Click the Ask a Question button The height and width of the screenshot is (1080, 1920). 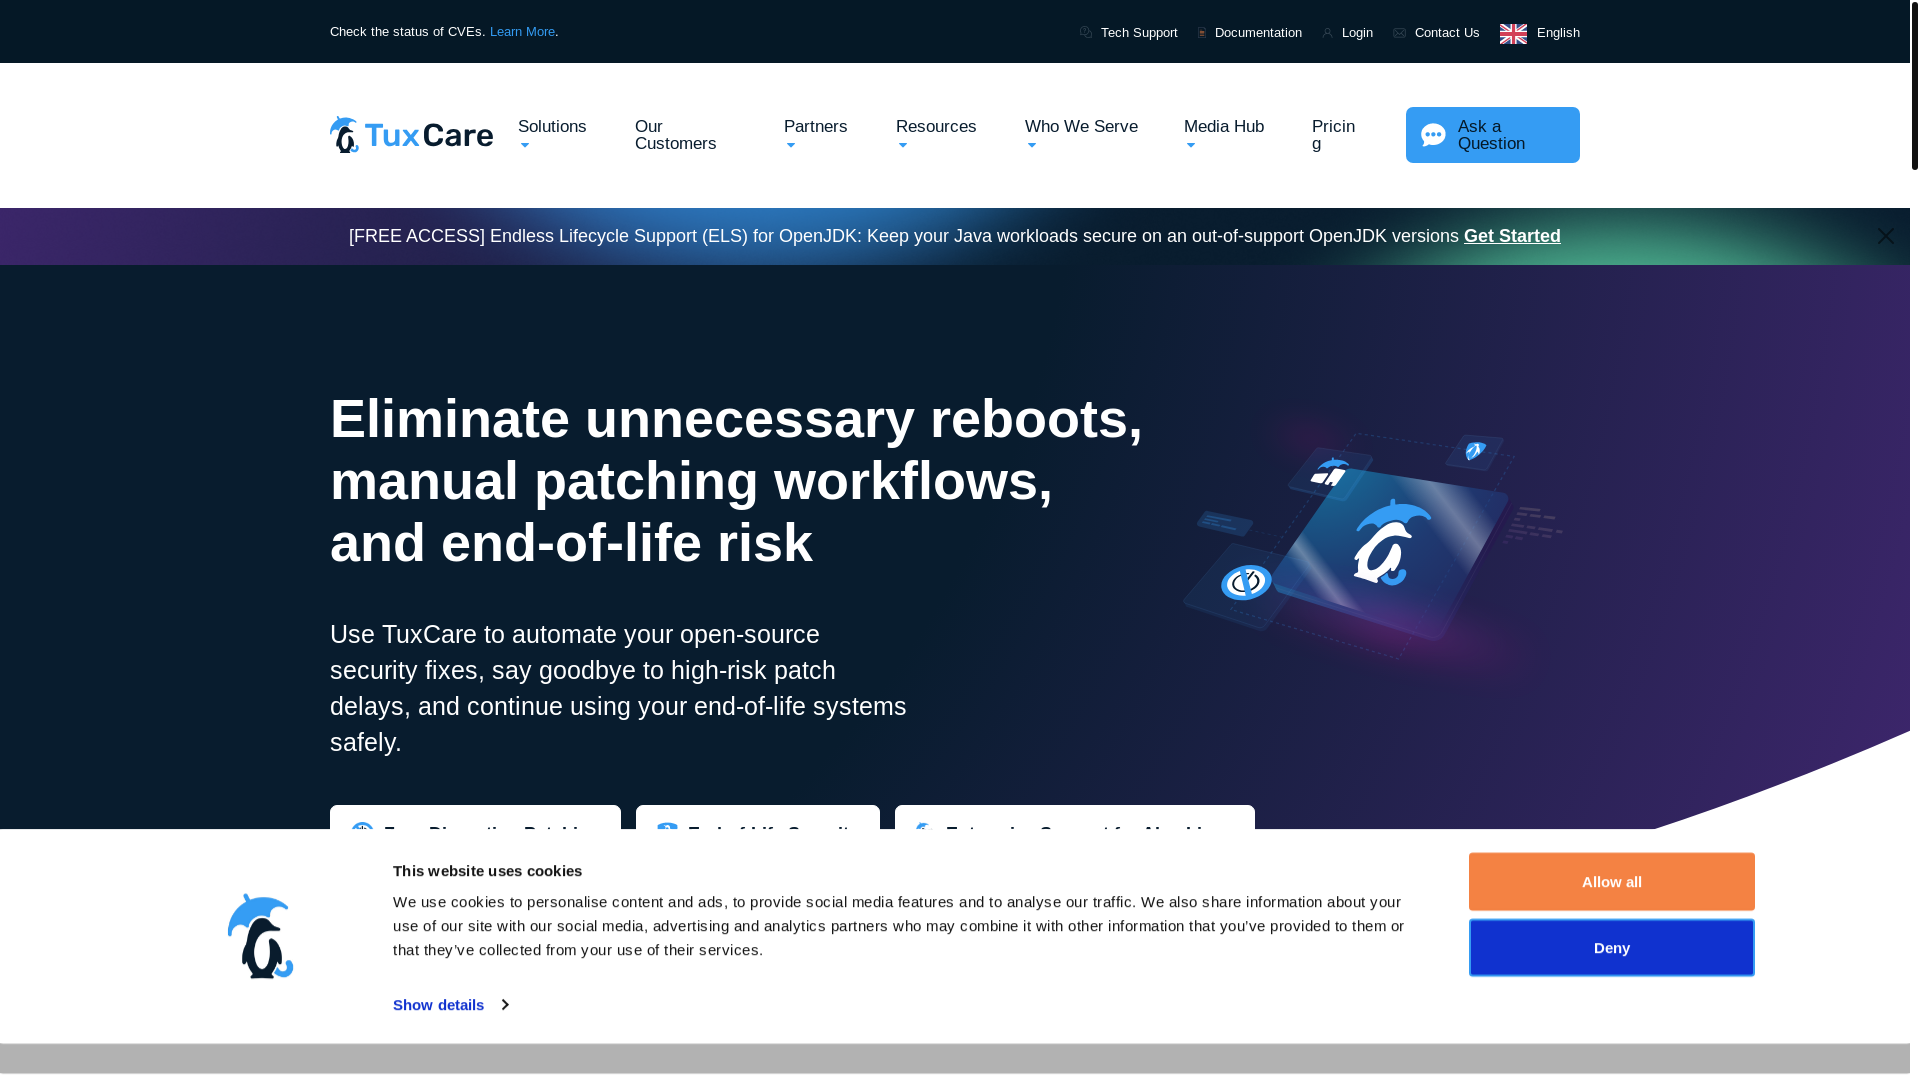pos(1492,135)
